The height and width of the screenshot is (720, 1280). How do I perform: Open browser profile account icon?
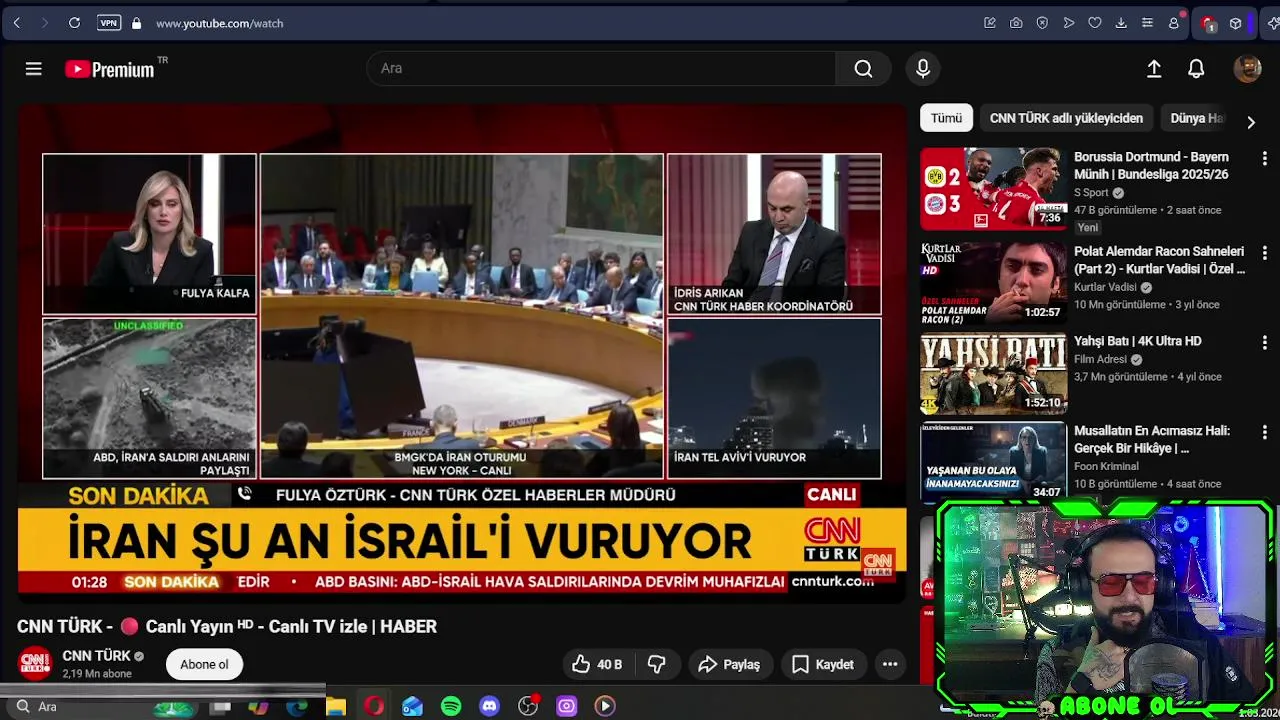click(x=1174, y=23)
